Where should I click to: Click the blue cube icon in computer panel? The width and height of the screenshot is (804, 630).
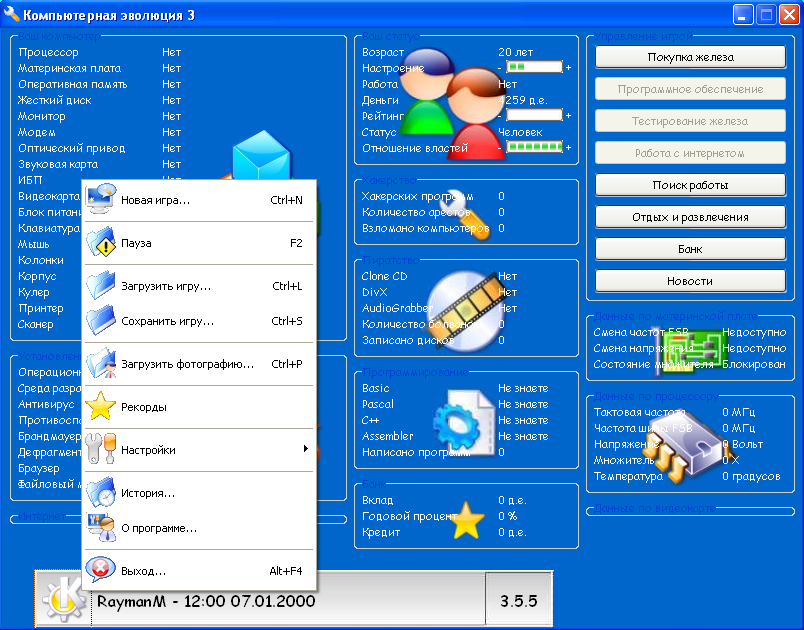[x=262, y=155]
